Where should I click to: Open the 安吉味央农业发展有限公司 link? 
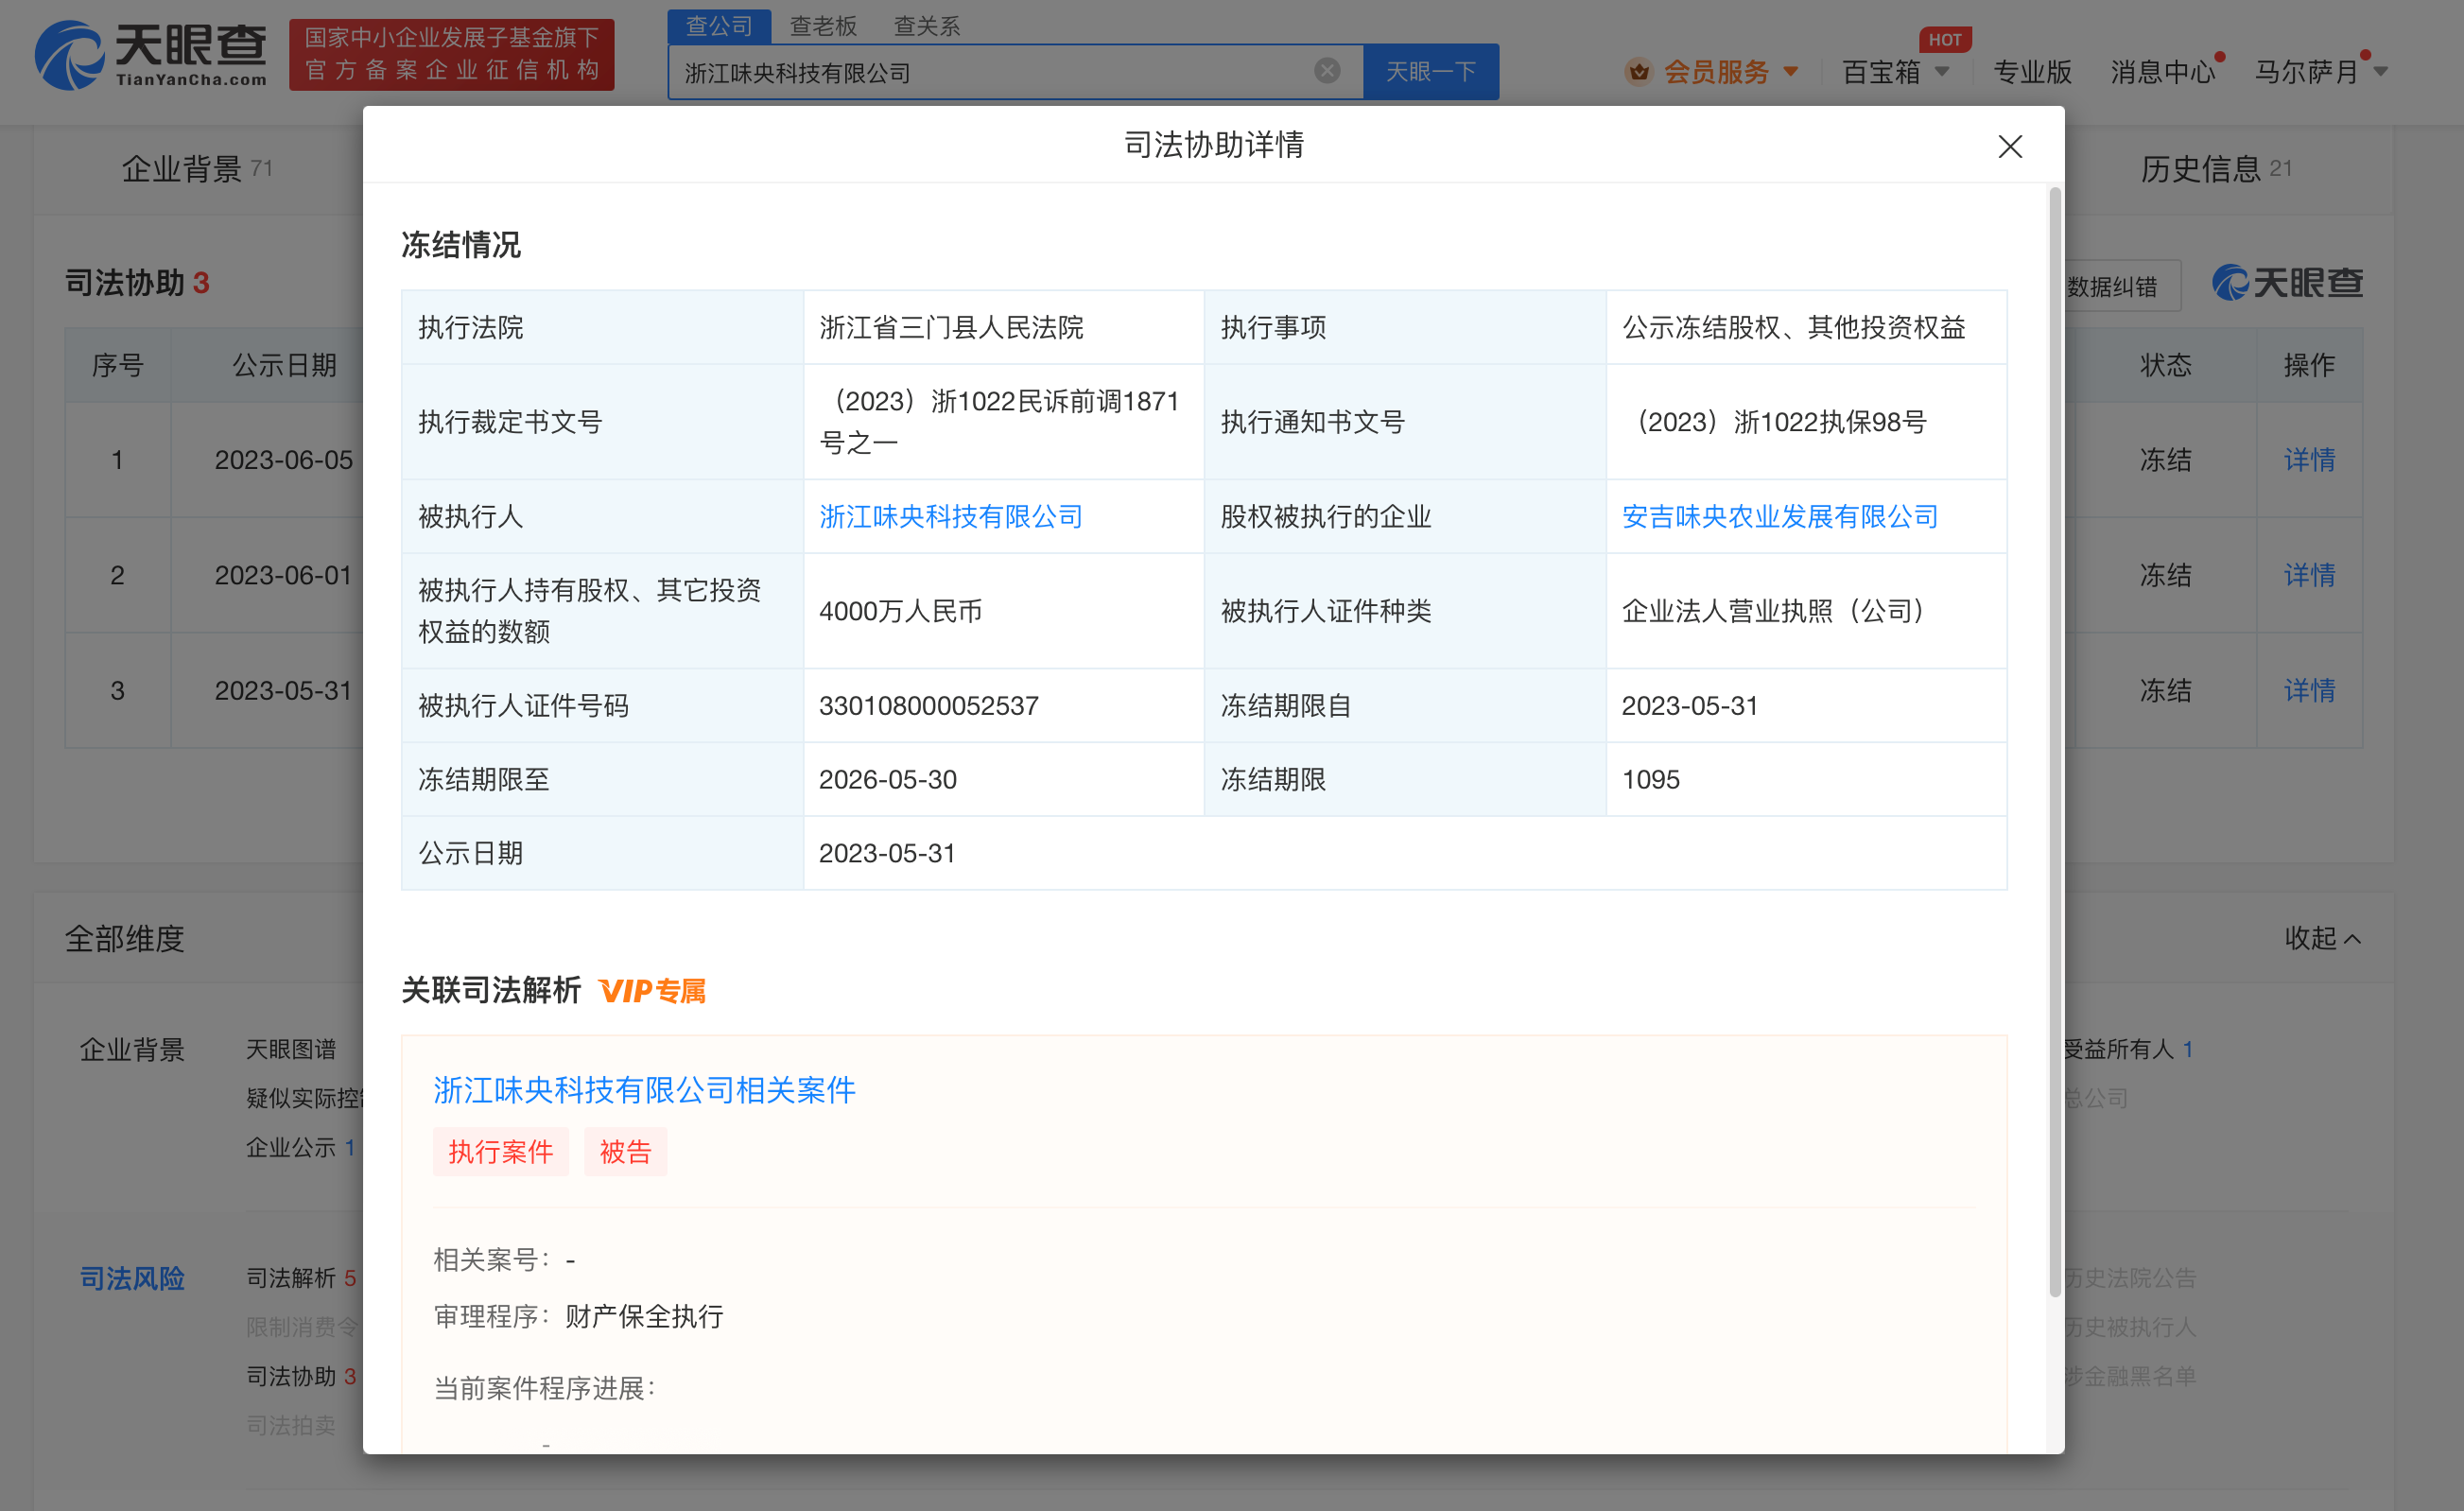click(1779, 517)
